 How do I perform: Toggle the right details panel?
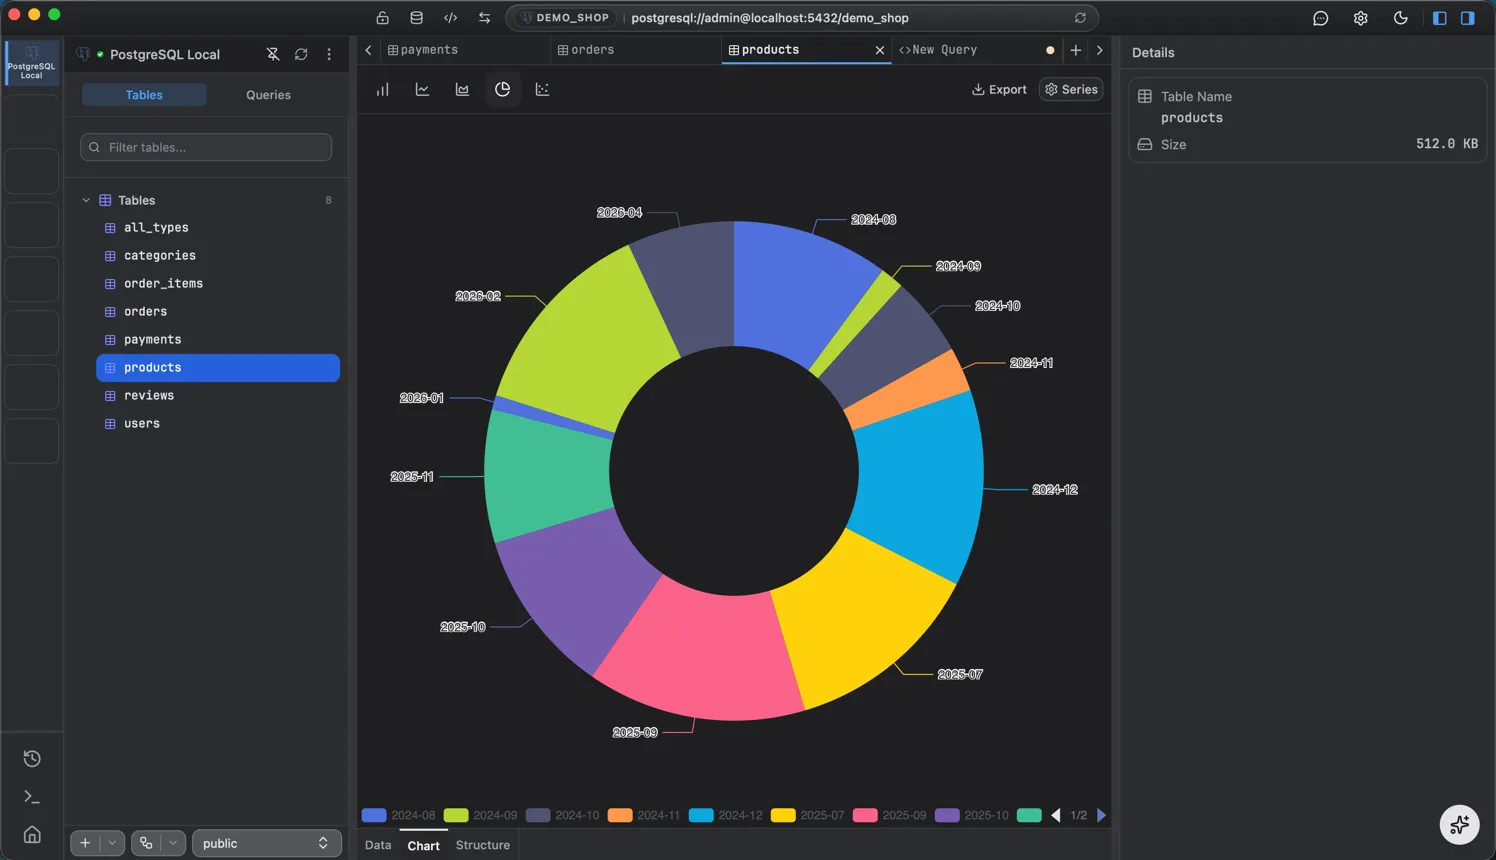[1467, 18]
